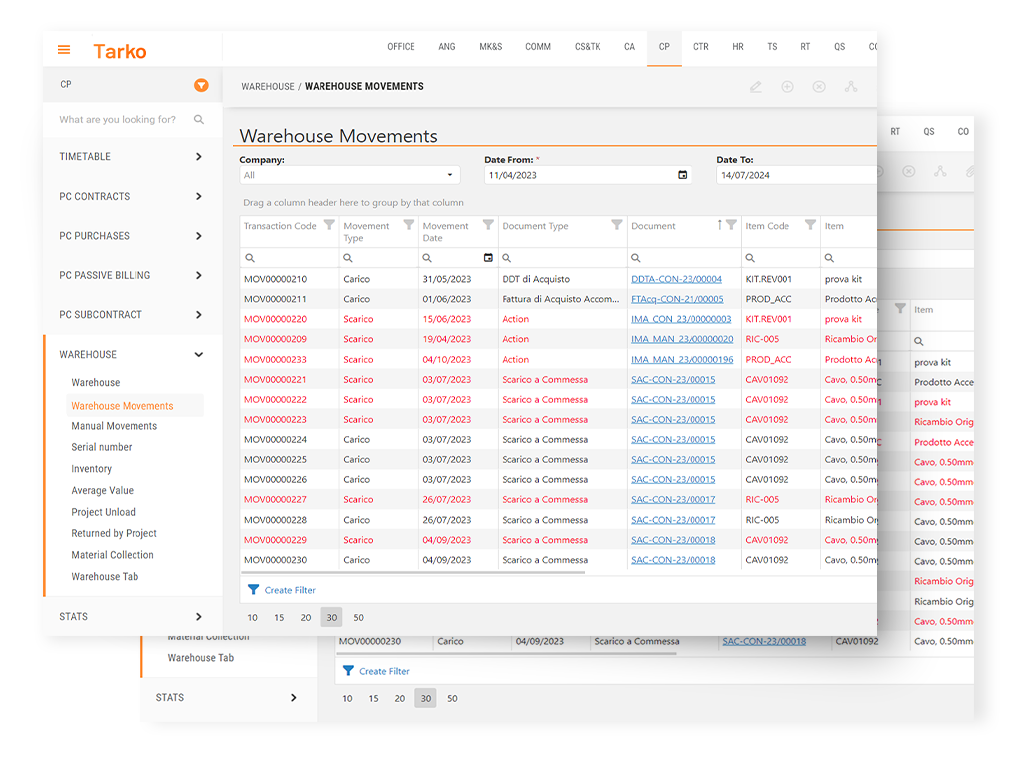
Task: Click filter icon on Item Code column
Action: 810,225
